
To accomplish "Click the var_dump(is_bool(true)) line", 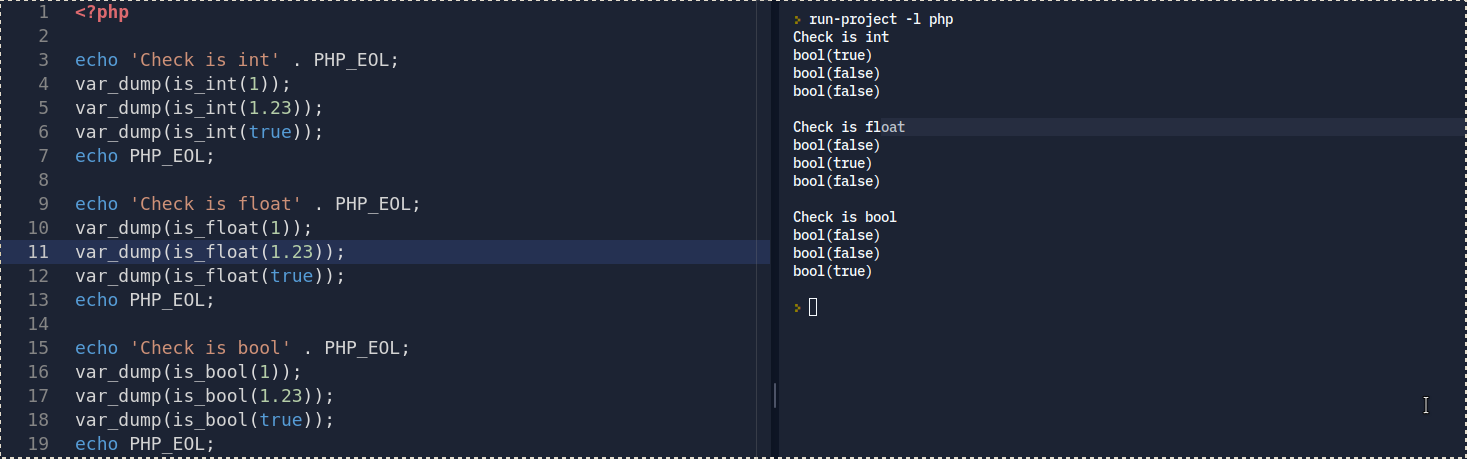I will [x=204, y=420].
